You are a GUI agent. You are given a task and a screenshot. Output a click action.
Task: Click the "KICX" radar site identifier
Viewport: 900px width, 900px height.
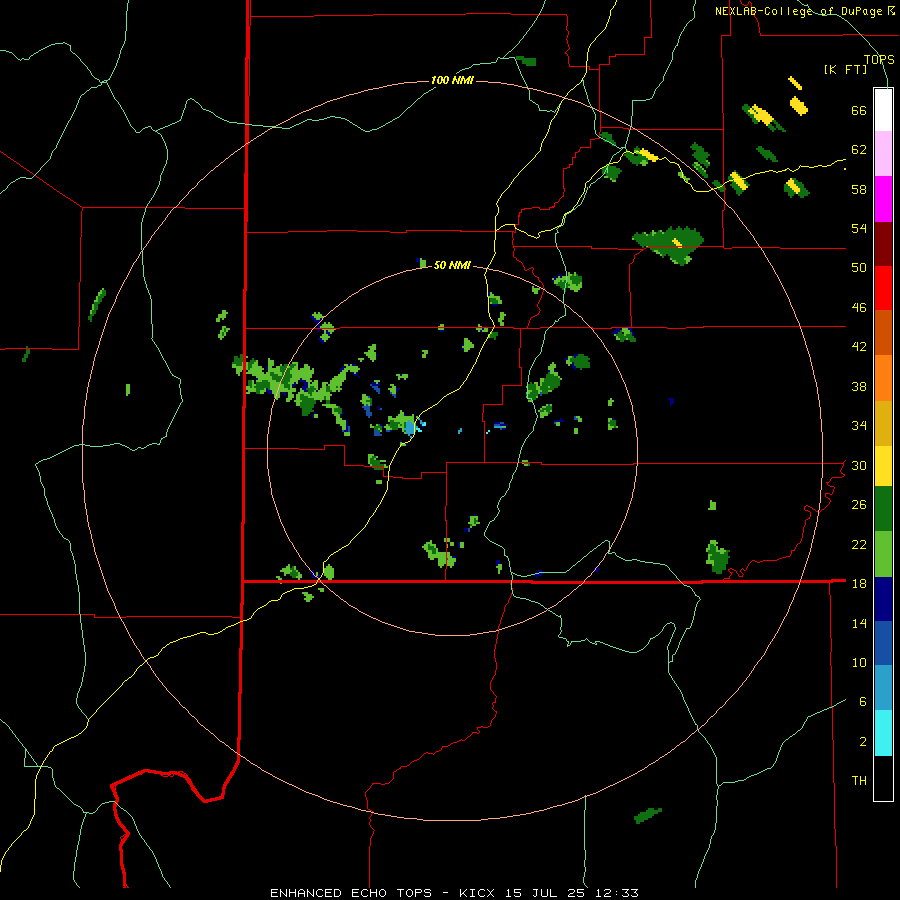pos(479,893)
